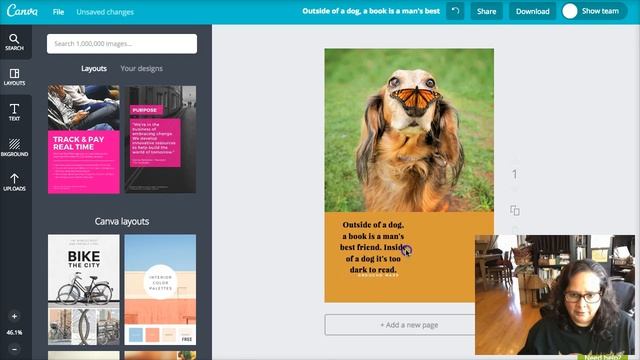Screen dimensions: 640x360
Task: Open the Background panel in sidebar
Action: tap(14, 147)
